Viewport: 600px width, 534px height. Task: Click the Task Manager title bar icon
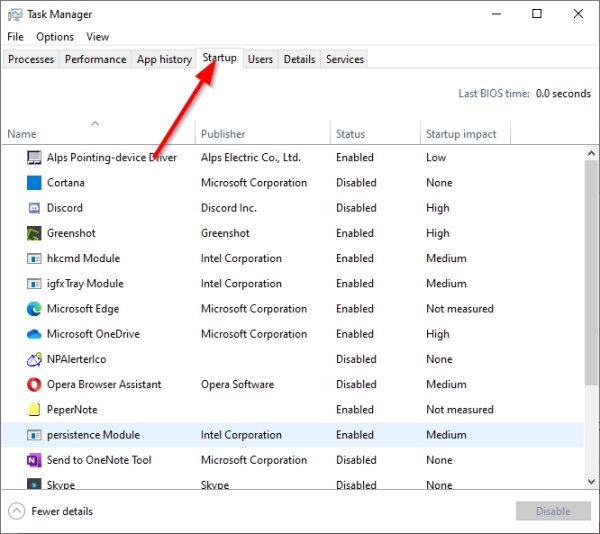coord(15,15)
